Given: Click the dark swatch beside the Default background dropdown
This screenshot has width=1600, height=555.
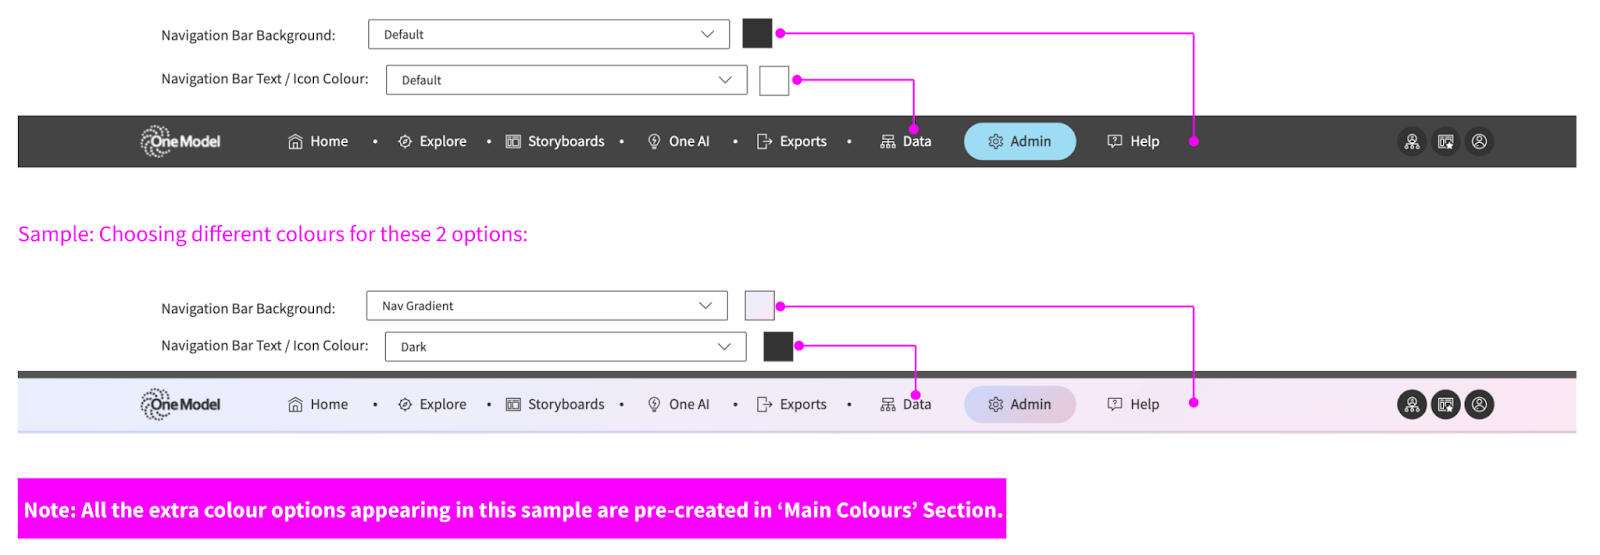Looking at the screenshot, I should click(757, 34).
